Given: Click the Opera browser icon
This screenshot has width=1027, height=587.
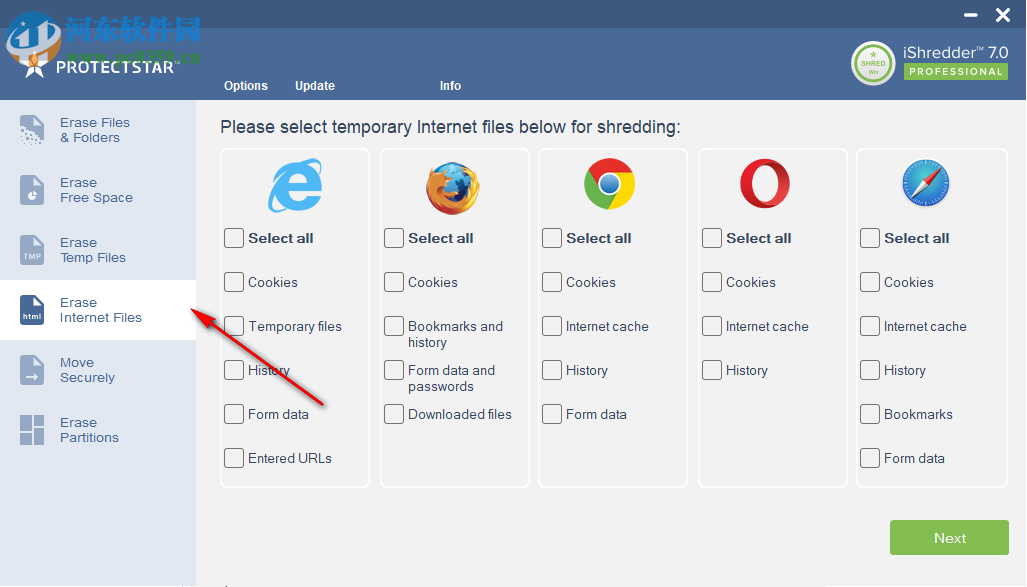Looking at the screenshot, I should coord(765,185).
